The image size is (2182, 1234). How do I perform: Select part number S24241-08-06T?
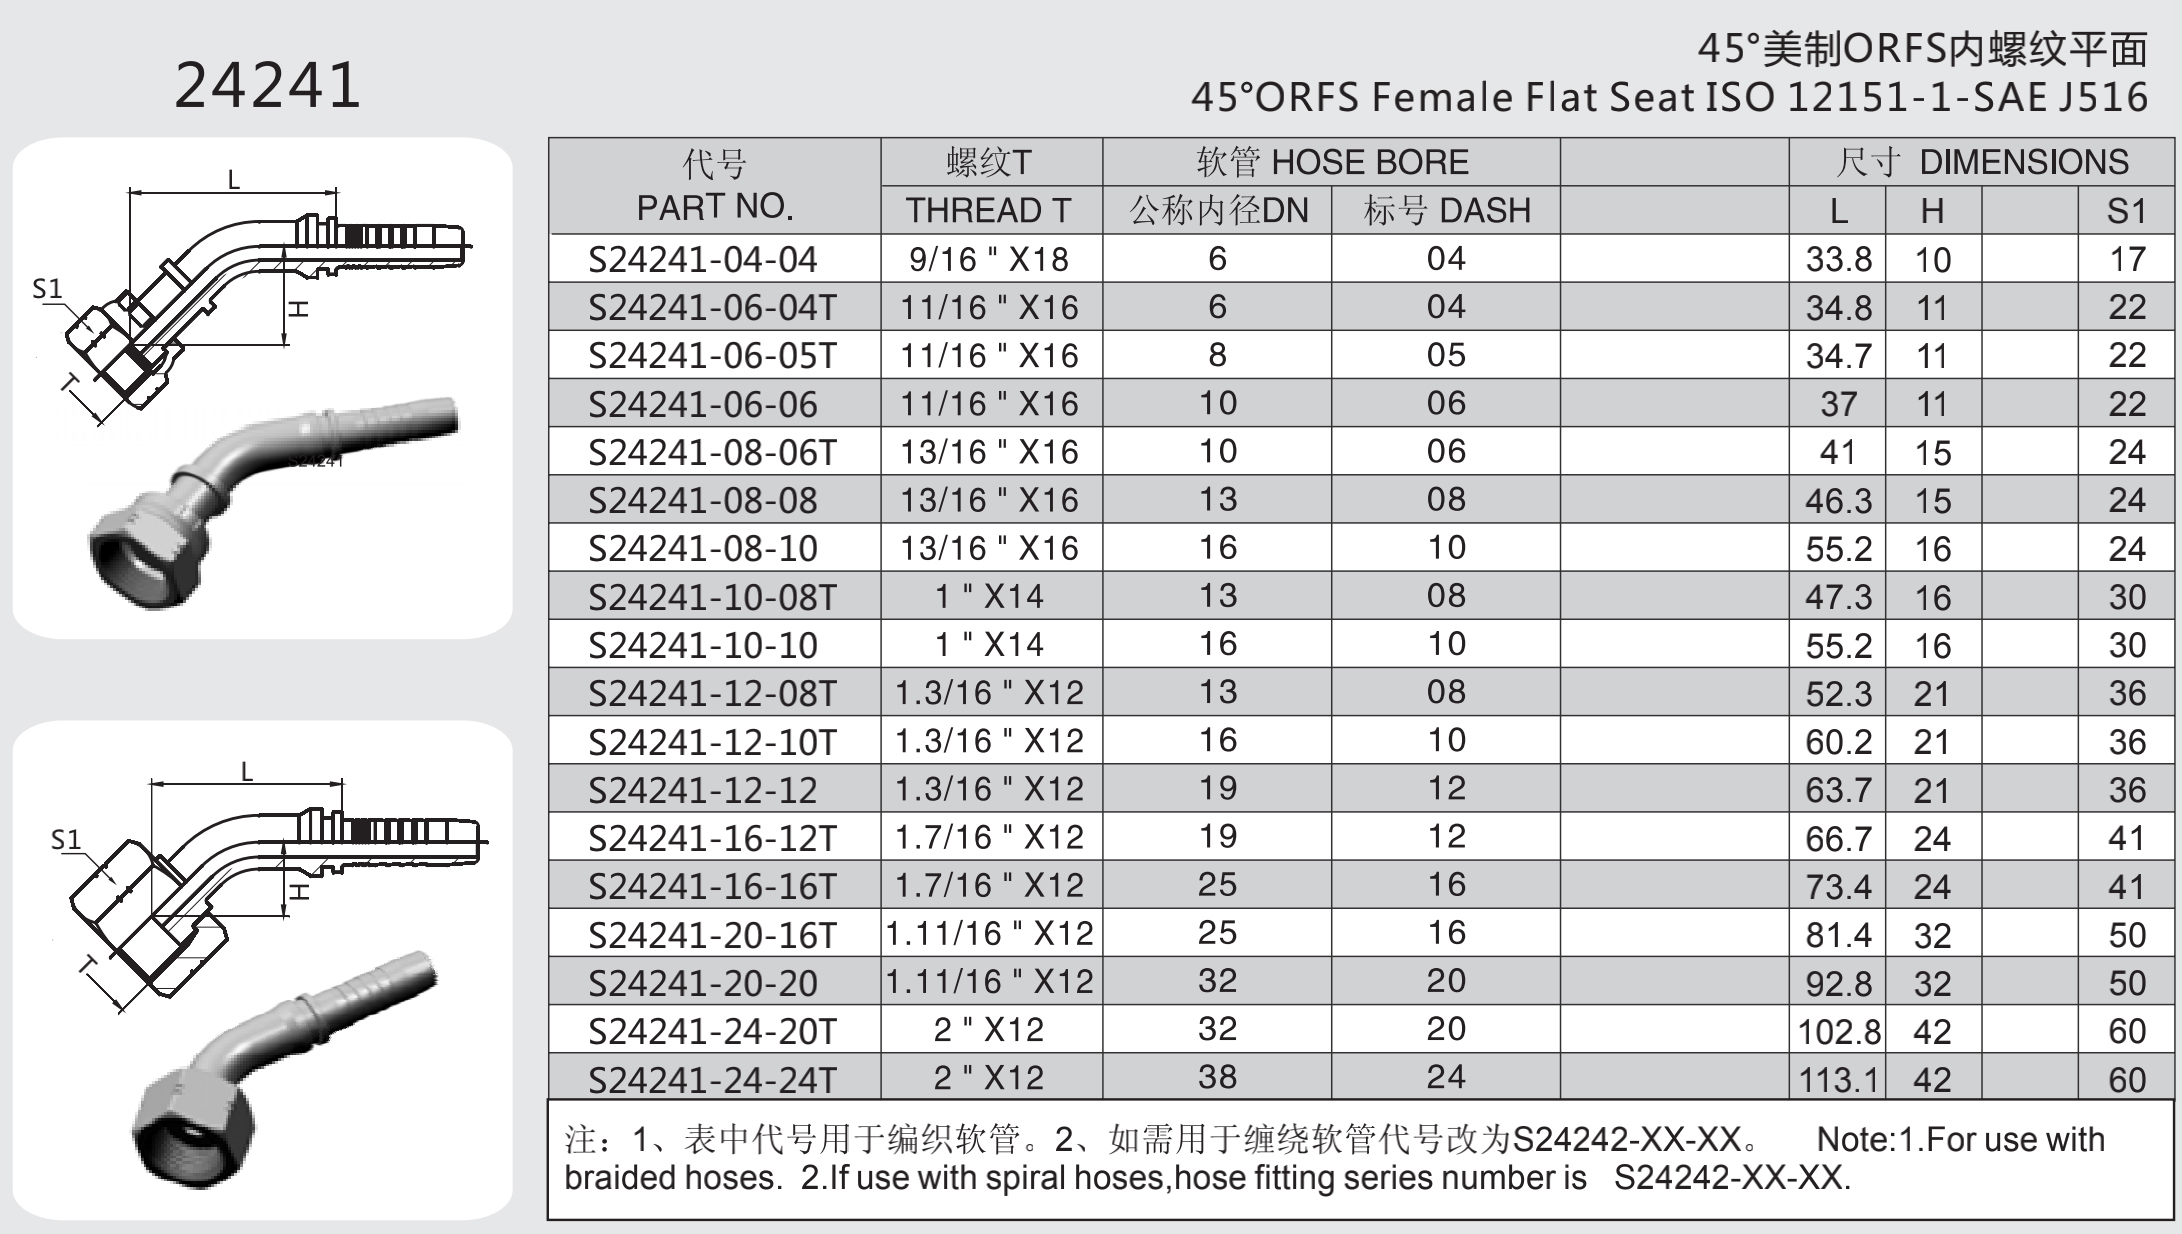712,452
